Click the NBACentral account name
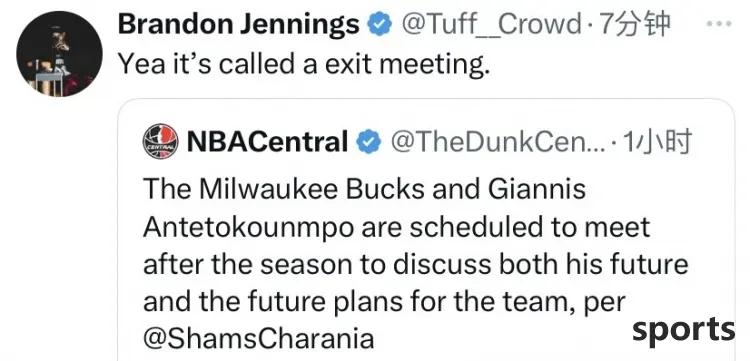The height and width of the screenshot is (361, 750). point(268,142)
